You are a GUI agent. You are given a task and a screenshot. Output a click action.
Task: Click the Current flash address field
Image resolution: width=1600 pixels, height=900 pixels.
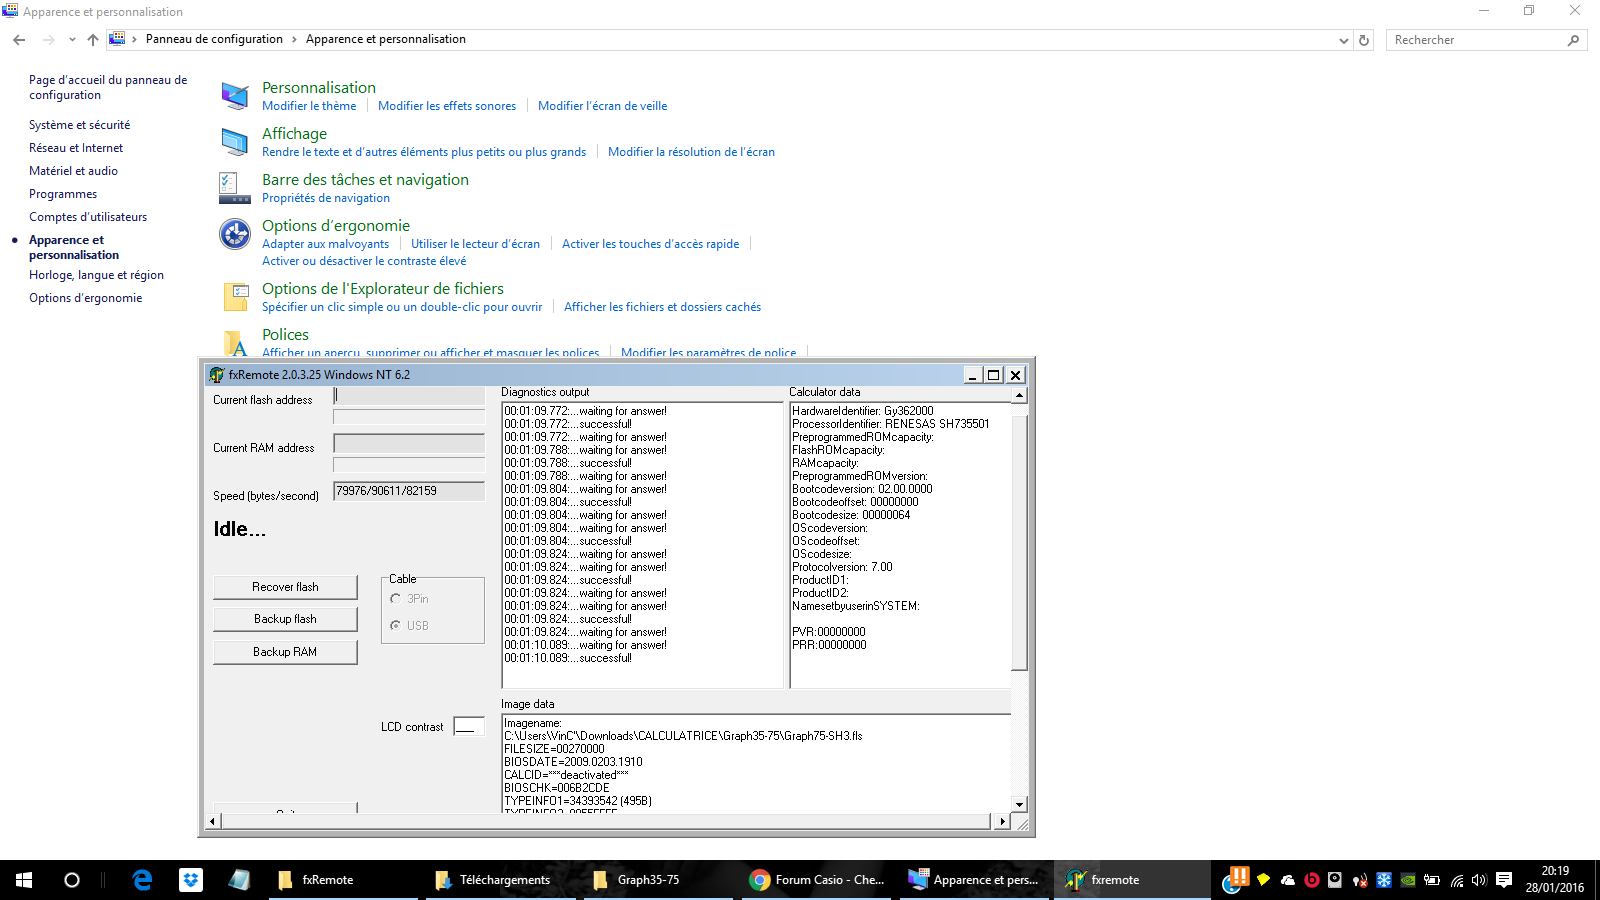click(409, 395)
